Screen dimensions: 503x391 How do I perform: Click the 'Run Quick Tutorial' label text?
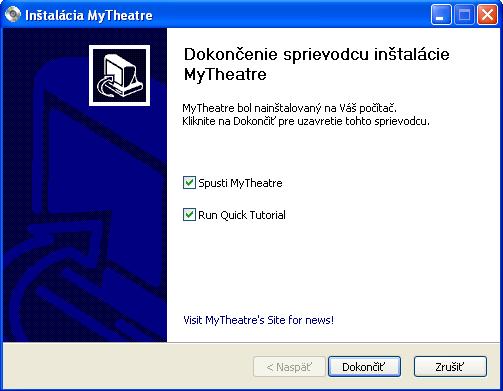(242, 215)
